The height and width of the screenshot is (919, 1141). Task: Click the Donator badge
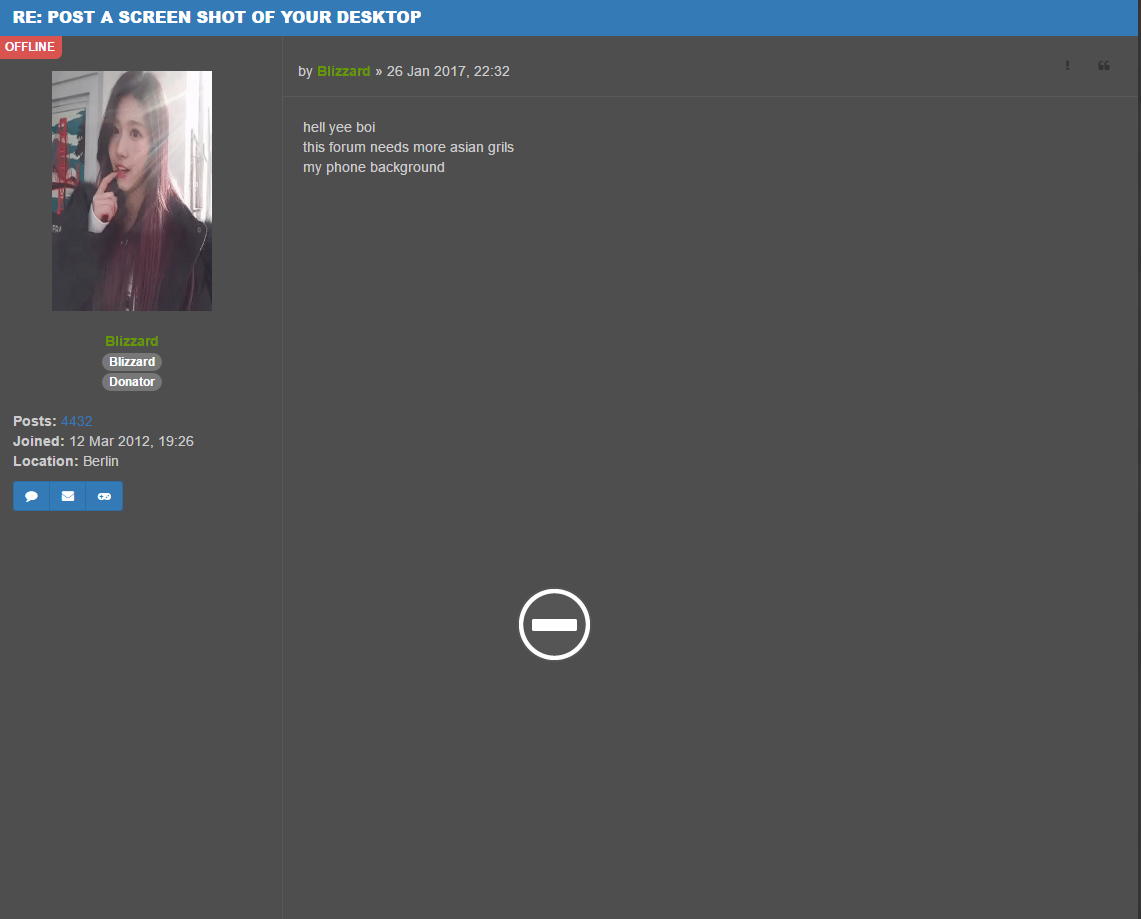[x=132, y=382]
